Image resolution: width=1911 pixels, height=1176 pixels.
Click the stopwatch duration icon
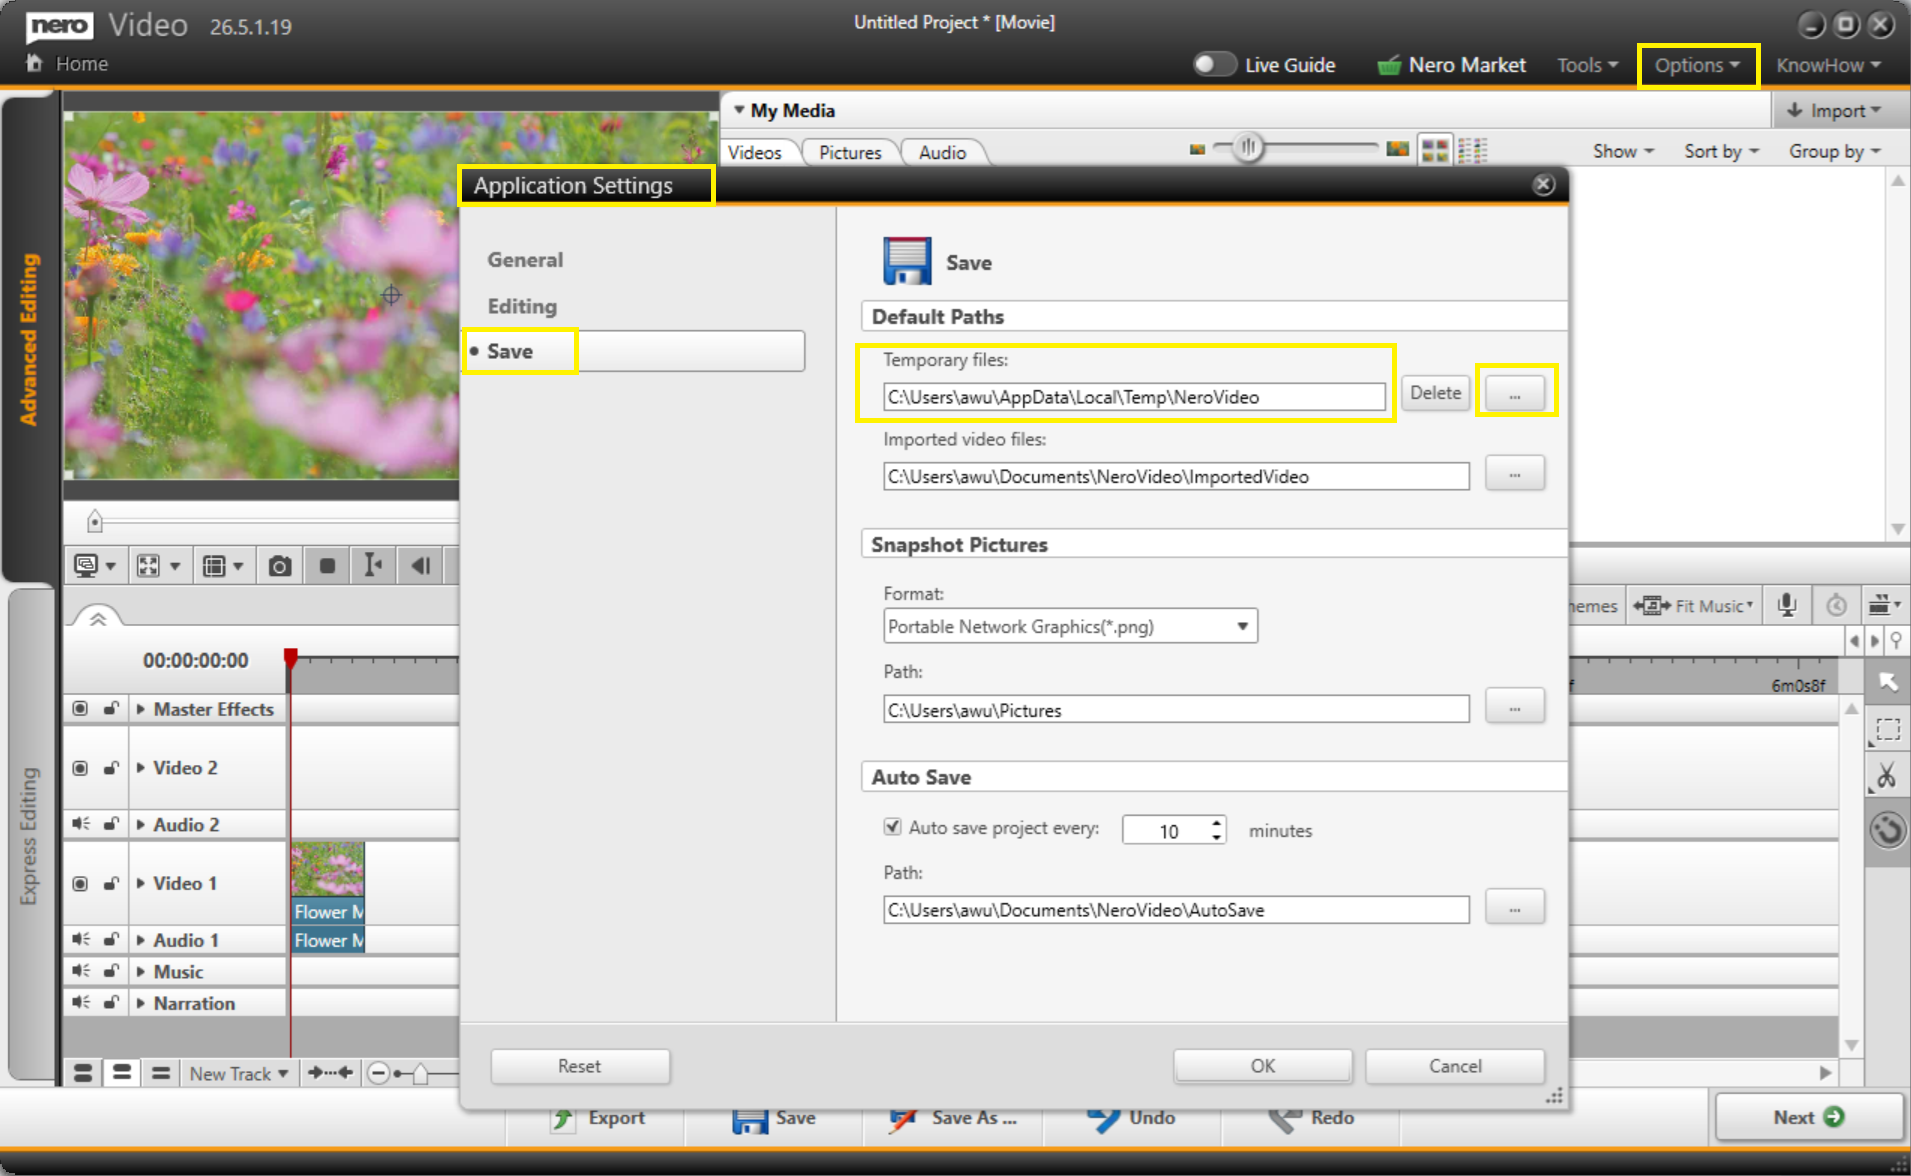(x=1836, y=605)
